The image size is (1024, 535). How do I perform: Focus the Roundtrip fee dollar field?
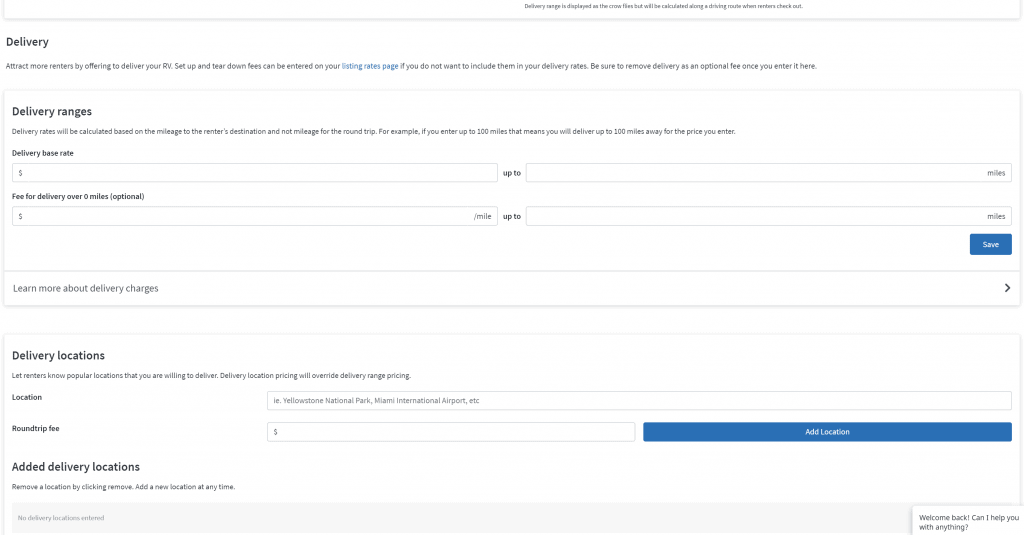tap(451, 432)
